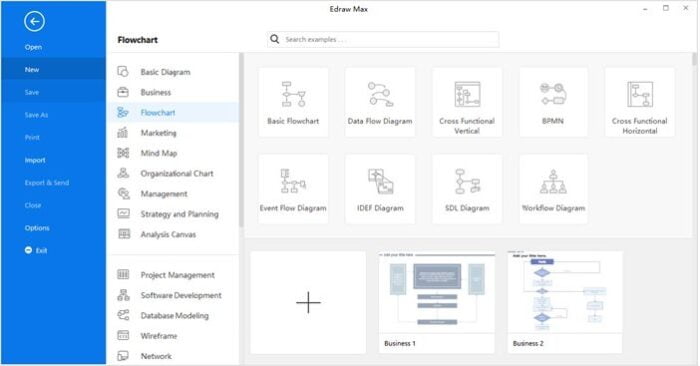This screenshot has height=366, width=700.
Task: Choose the Basic Flowchart template icon
Action: click(293, 94)
